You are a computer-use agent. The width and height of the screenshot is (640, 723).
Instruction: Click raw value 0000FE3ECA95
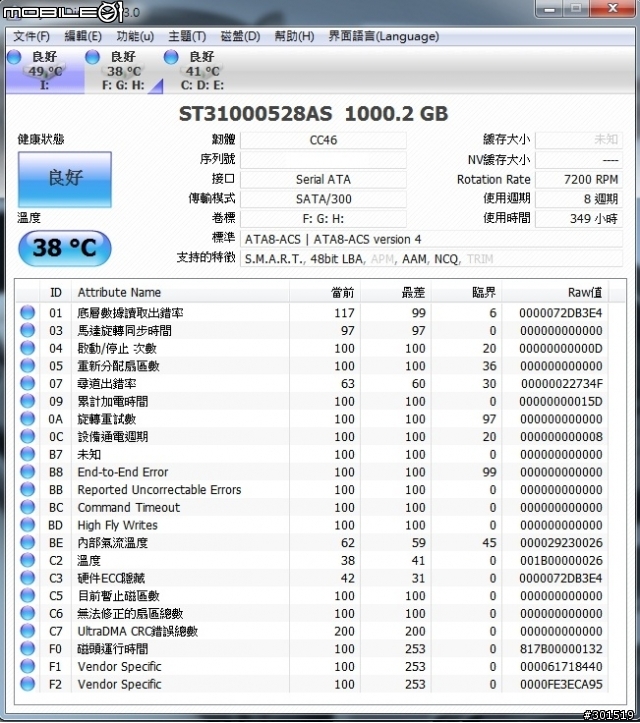[x=561, y=684]
